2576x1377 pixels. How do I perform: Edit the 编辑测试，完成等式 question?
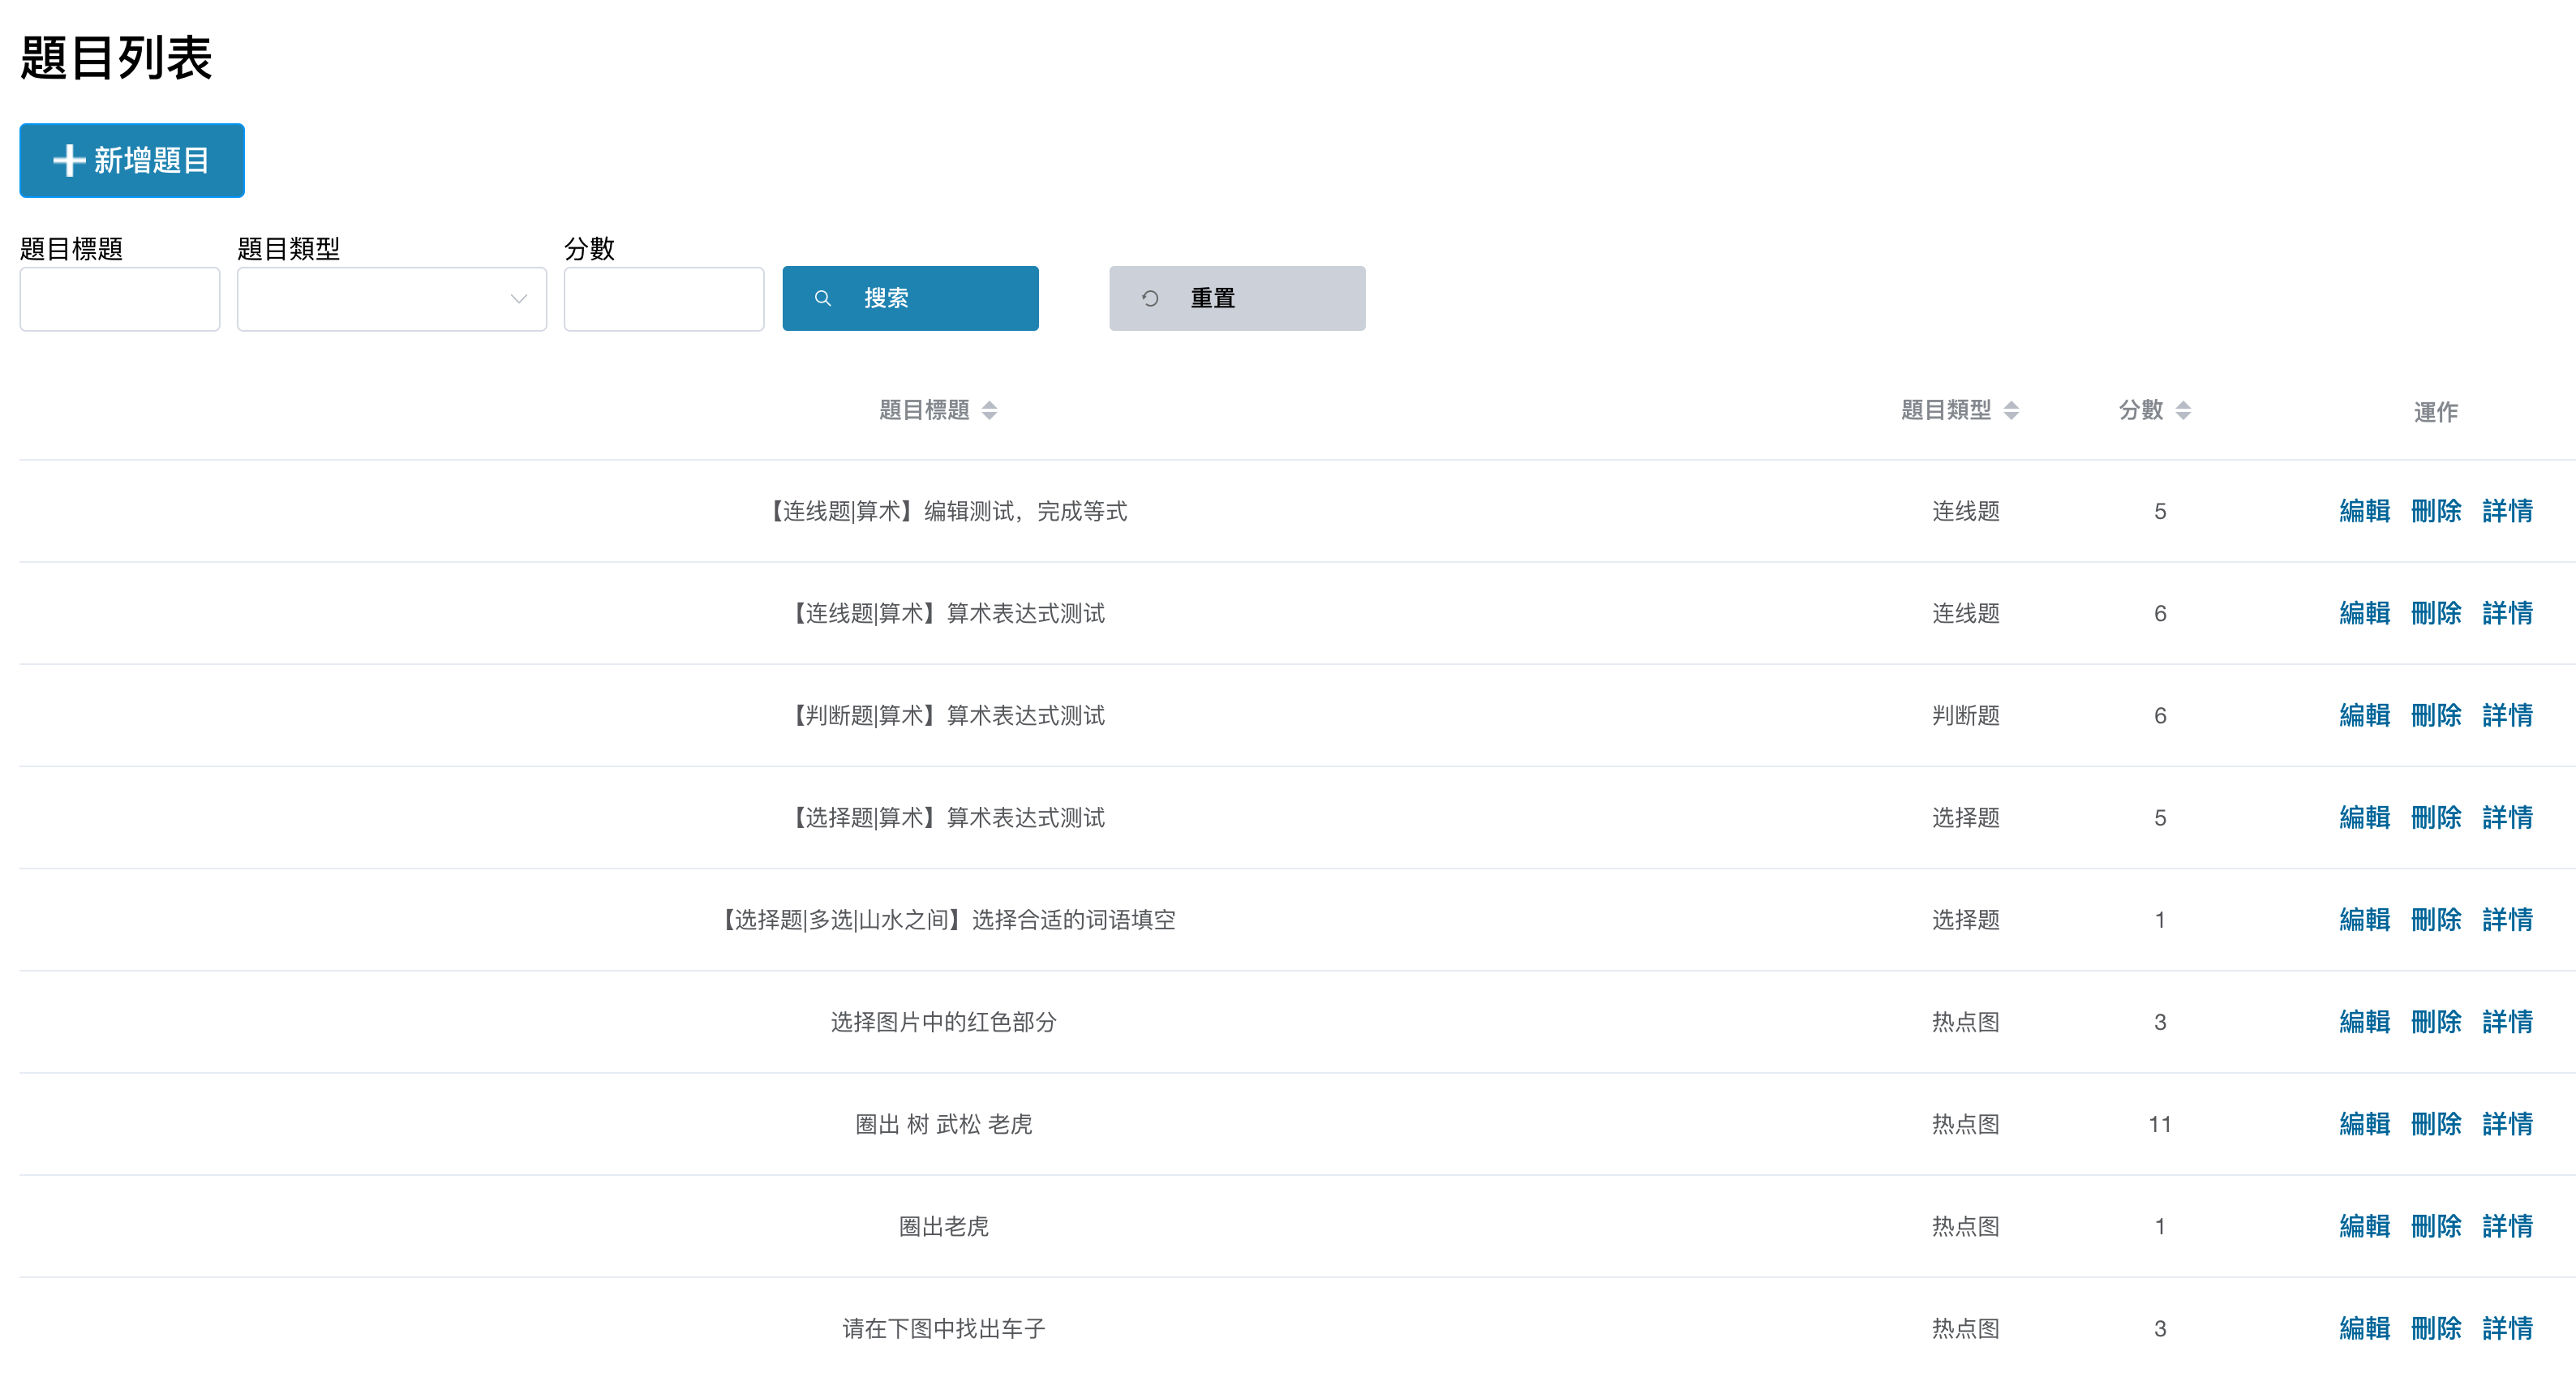pos(2365,511)
